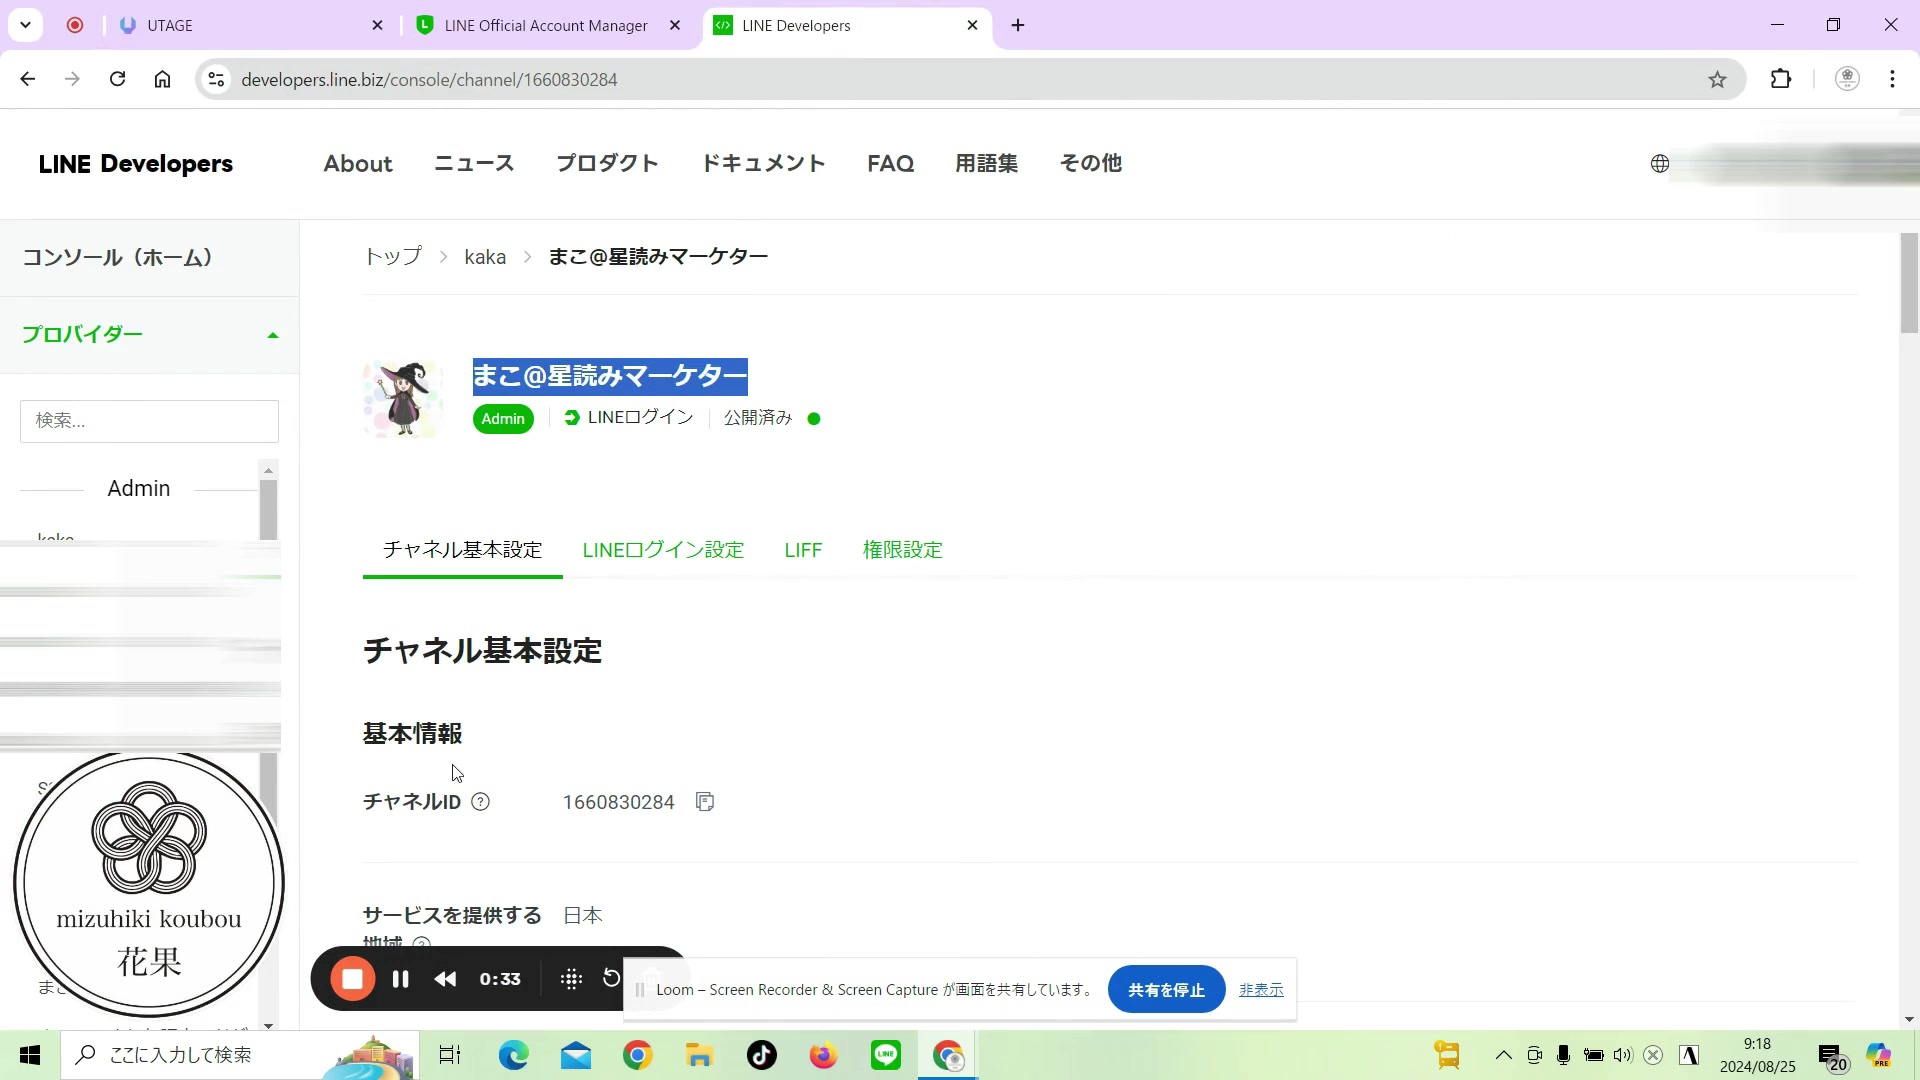Click the sidebar search field
Image resolution: width=1920 pixels, height=1080 pixels.
[148, 420]
